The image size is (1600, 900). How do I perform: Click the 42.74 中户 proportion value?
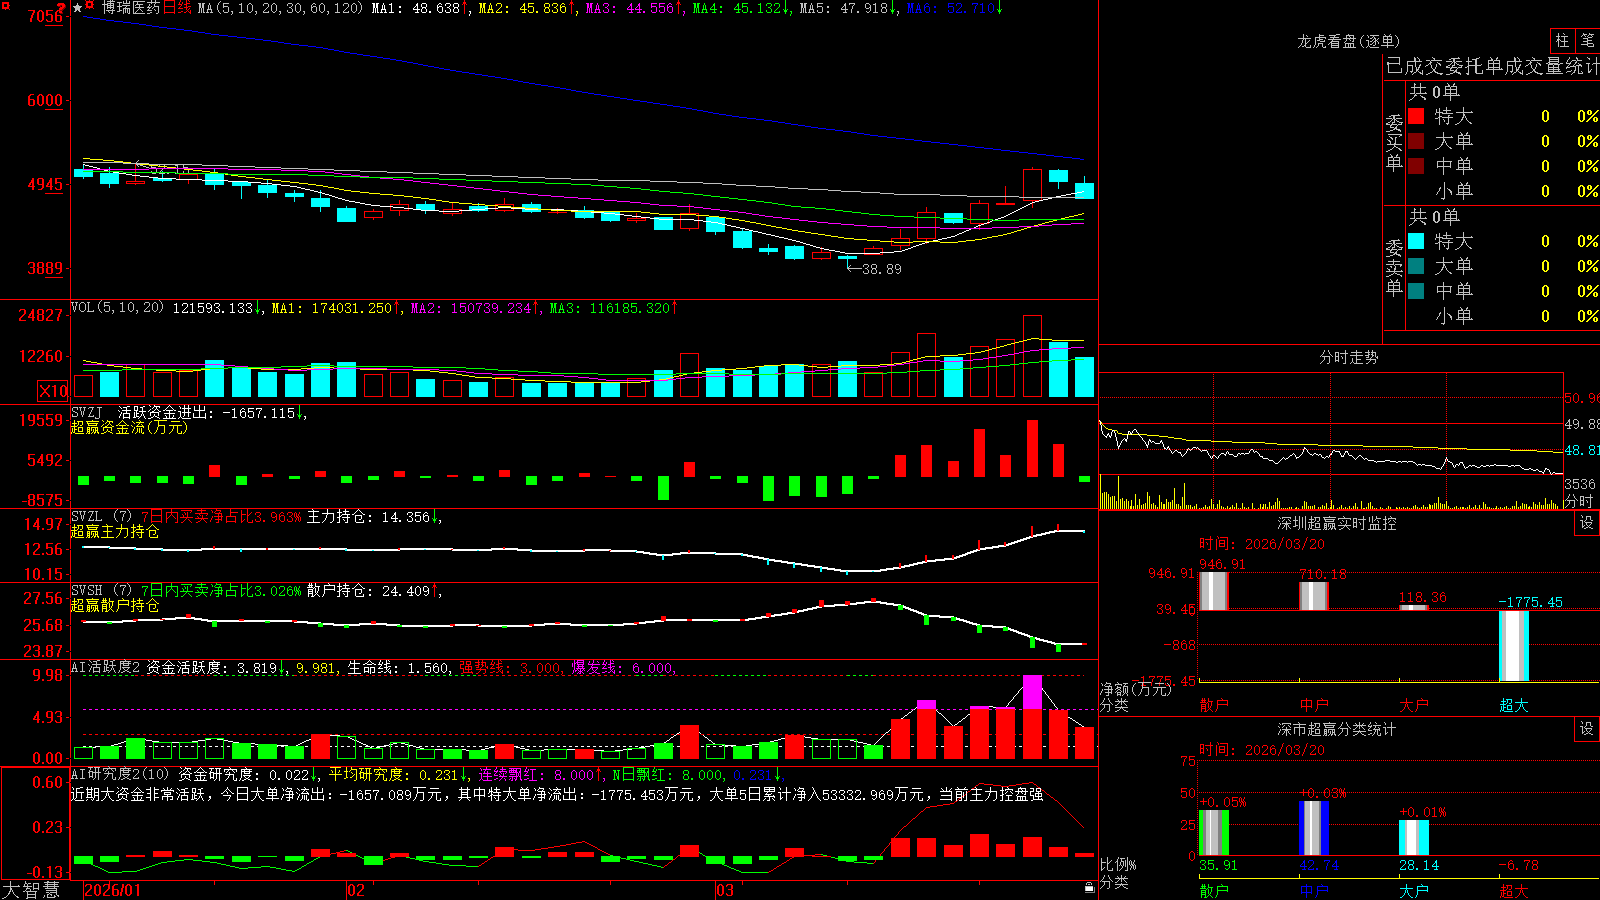click(x=1319, y=865)
